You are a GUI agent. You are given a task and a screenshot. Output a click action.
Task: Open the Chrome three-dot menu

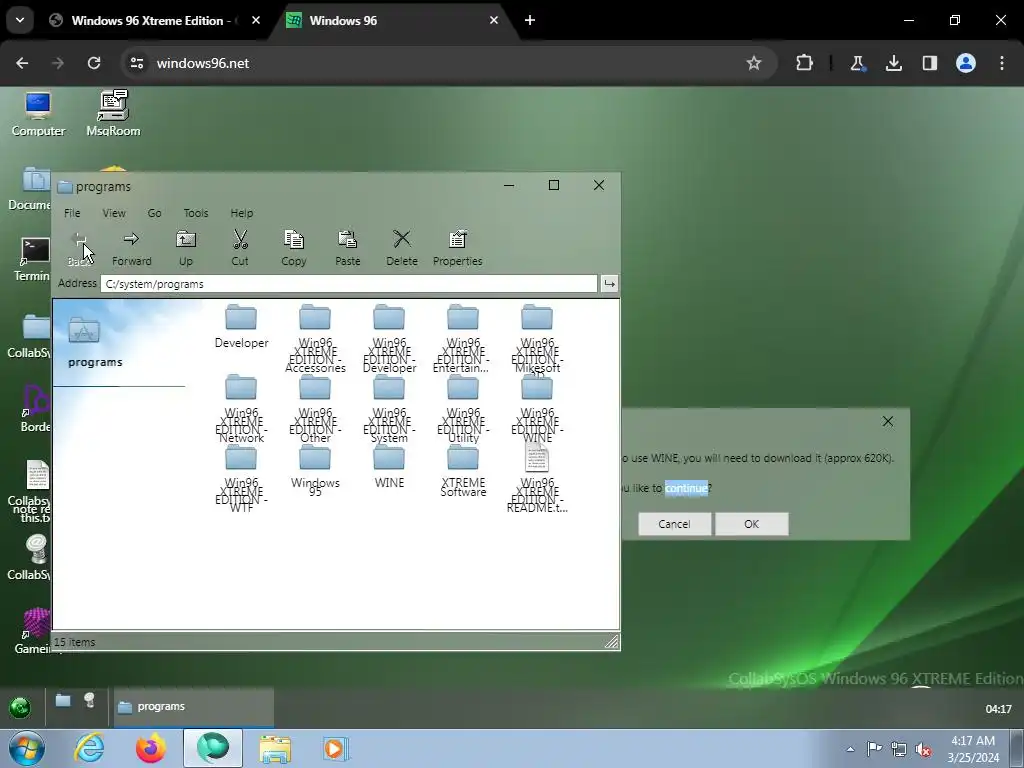coord(1002,63)
